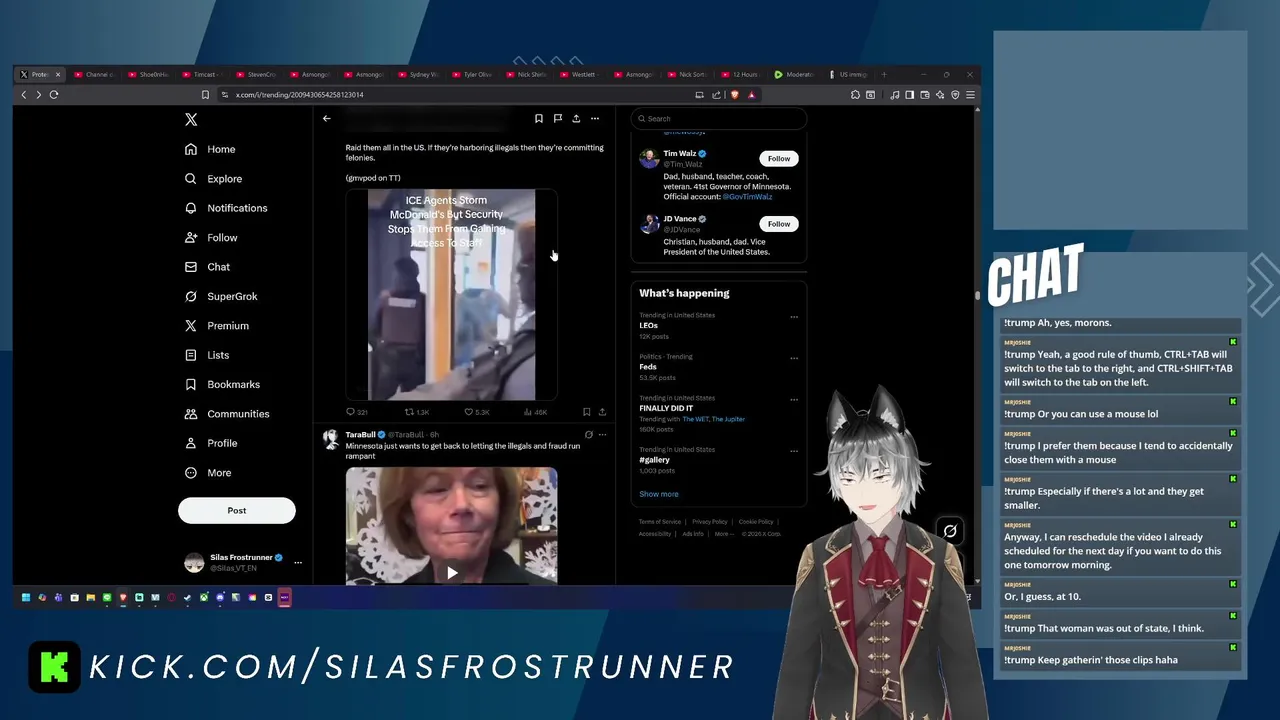Click Show more under What's happening
The image size is (1280, 720).
pyautogui.click(x=659, y=494)
